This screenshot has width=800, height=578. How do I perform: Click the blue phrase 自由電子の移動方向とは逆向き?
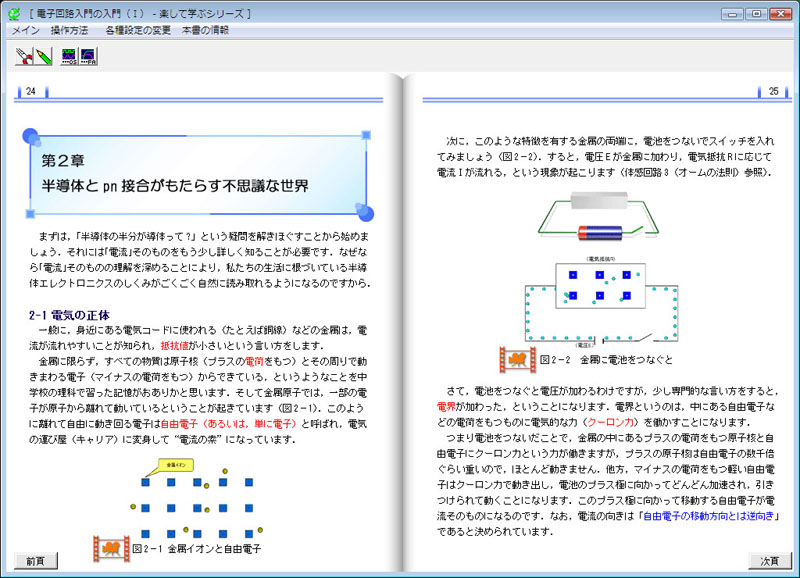[x=708, y=516]
